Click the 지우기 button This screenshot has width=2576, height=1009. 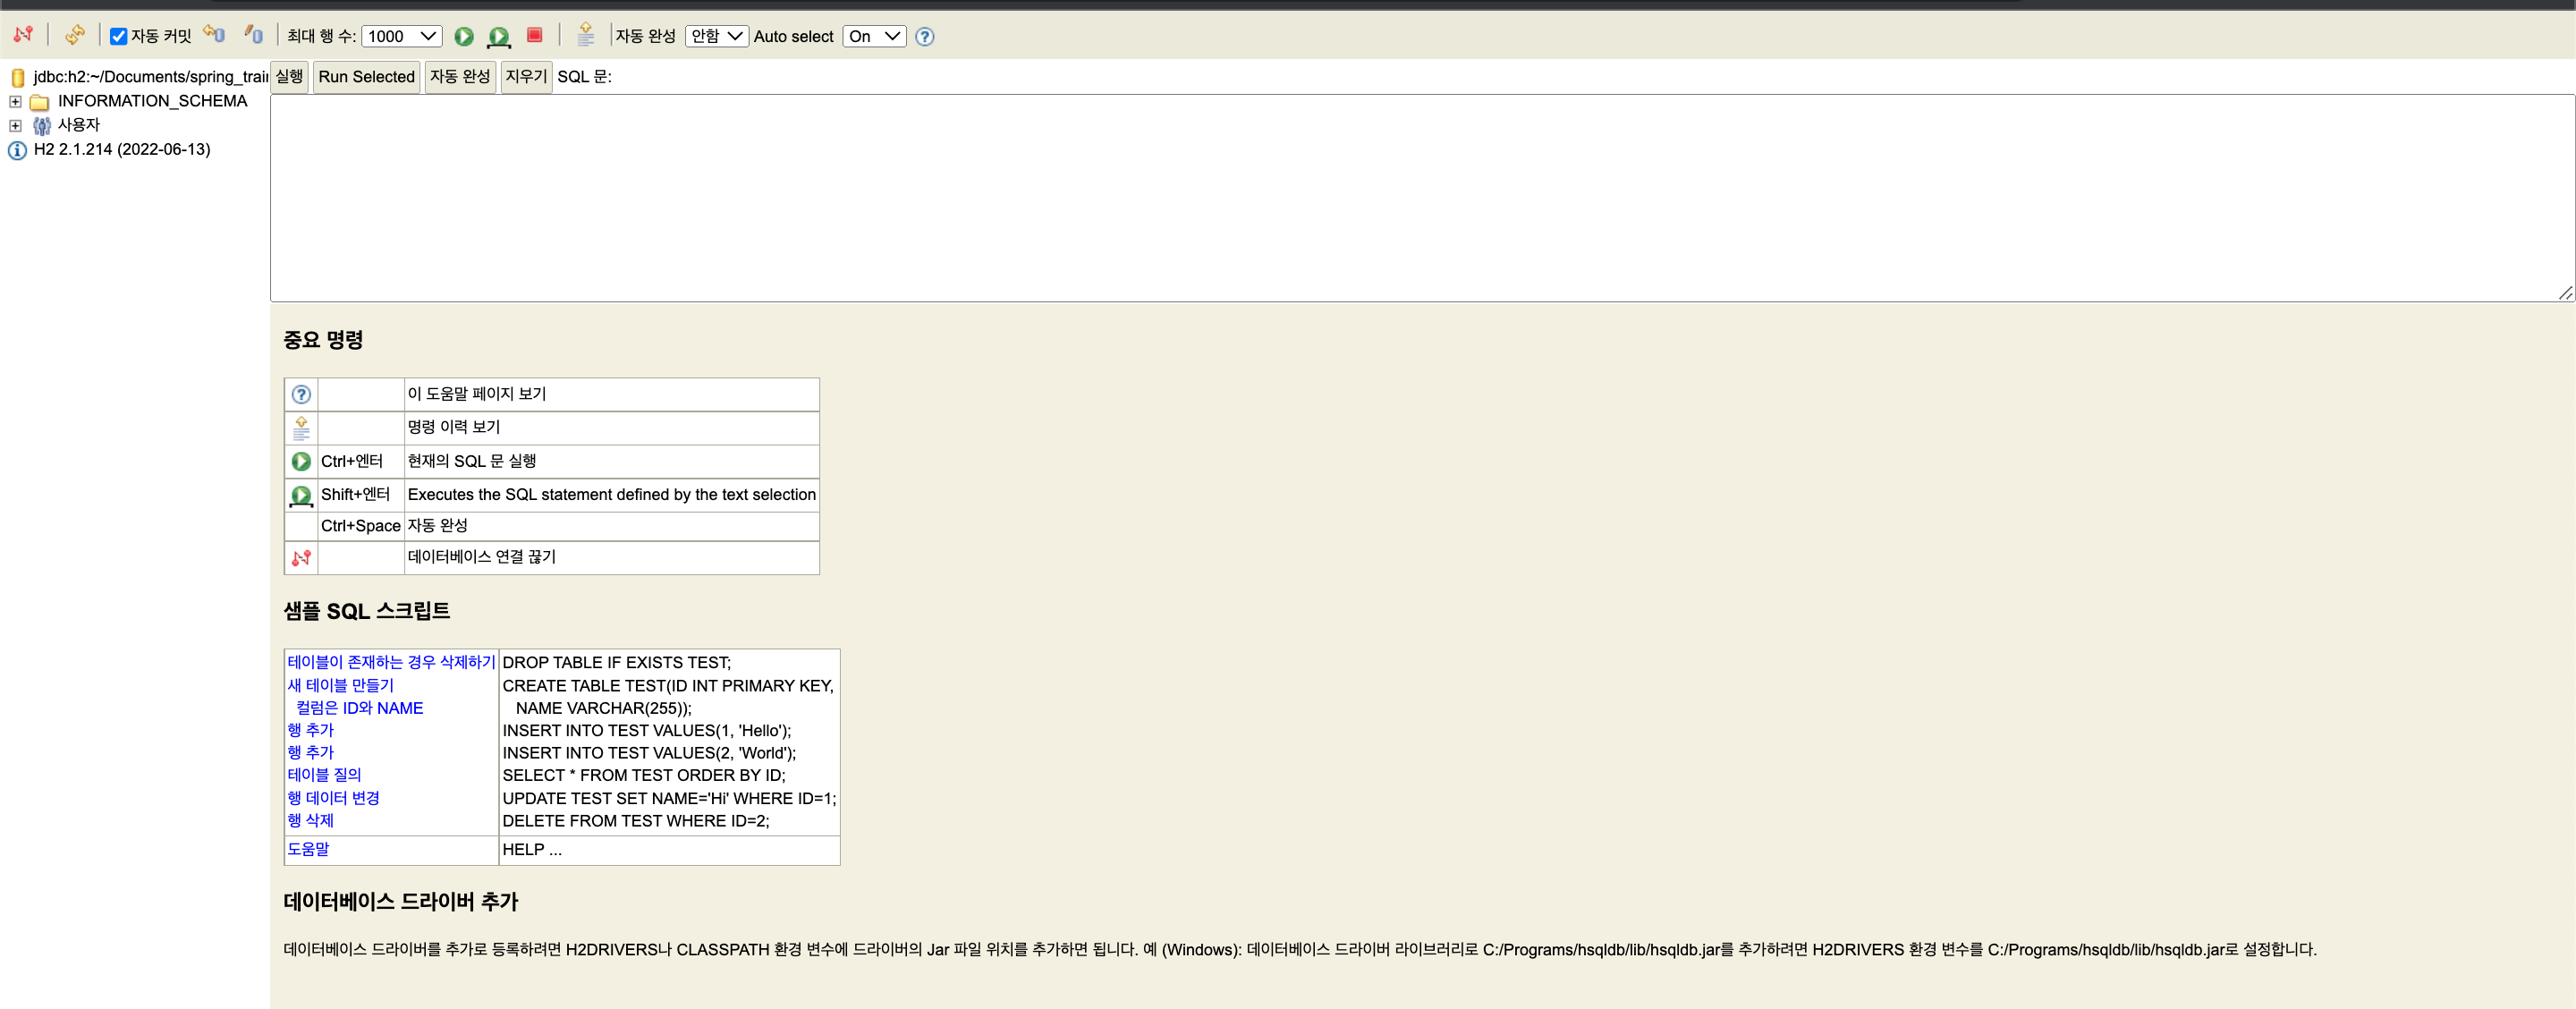(x=525, y=76)
